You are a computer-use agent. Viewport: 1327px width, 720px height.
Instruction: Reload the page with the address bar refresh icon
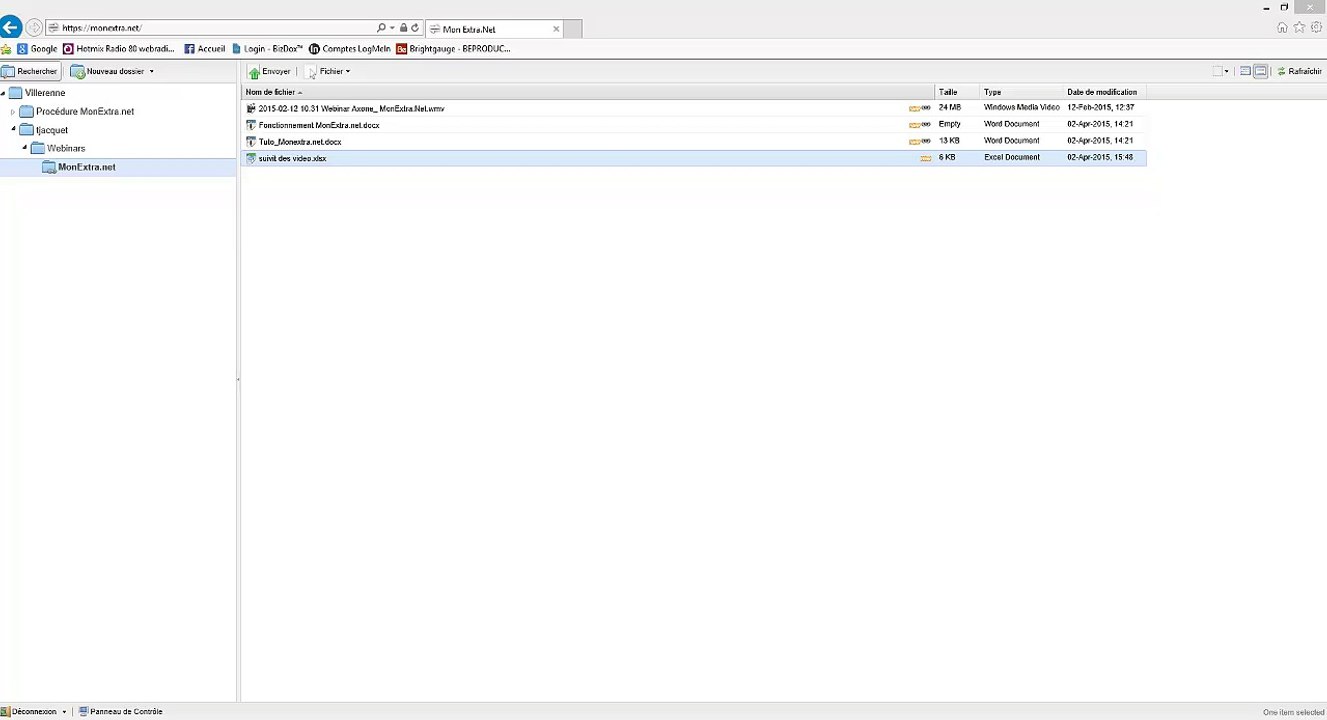pyautogui.click(x=415, y=28)
